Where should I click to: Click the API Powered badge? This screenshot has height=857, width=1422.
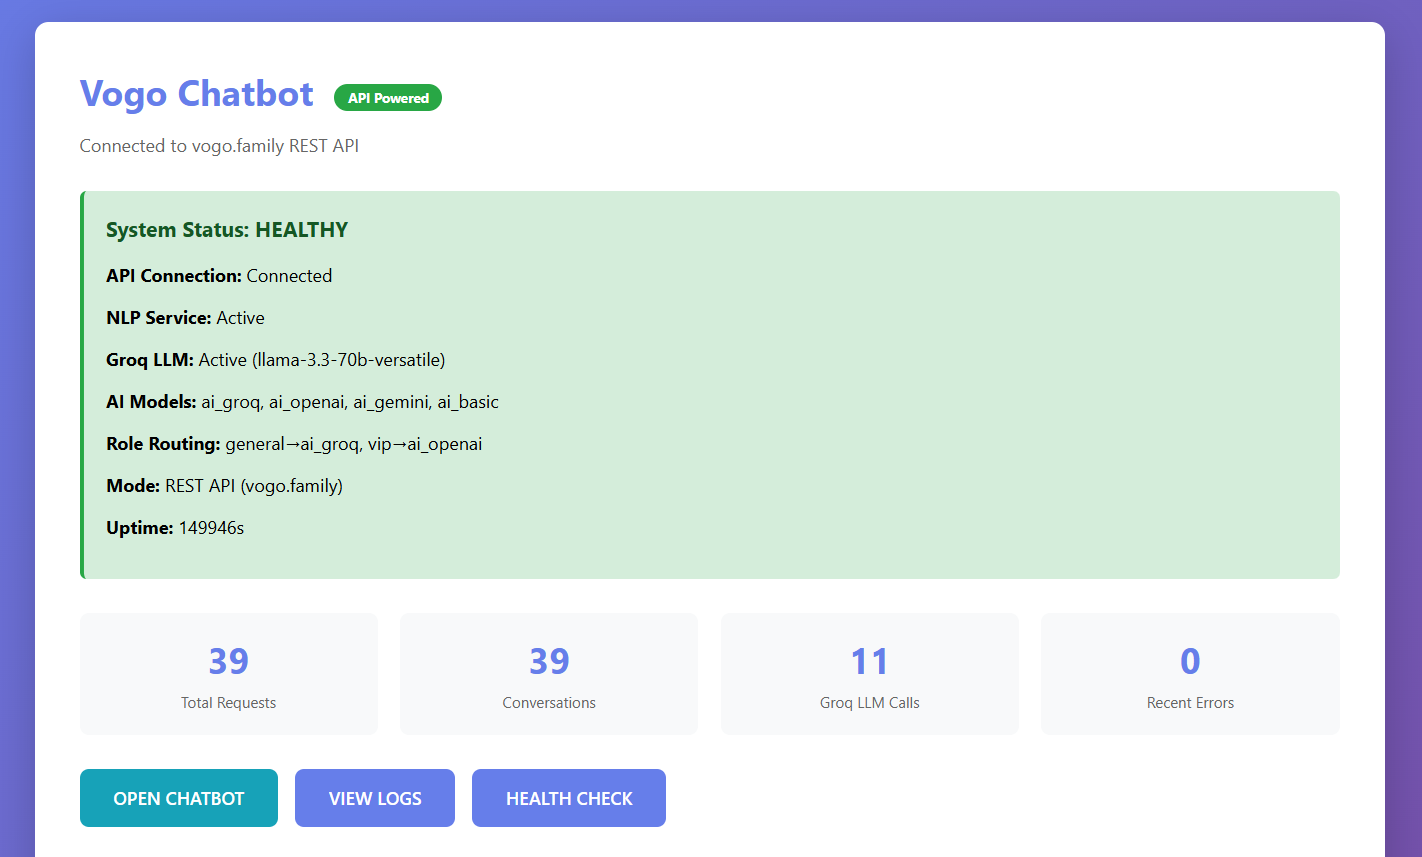[387, 97]
